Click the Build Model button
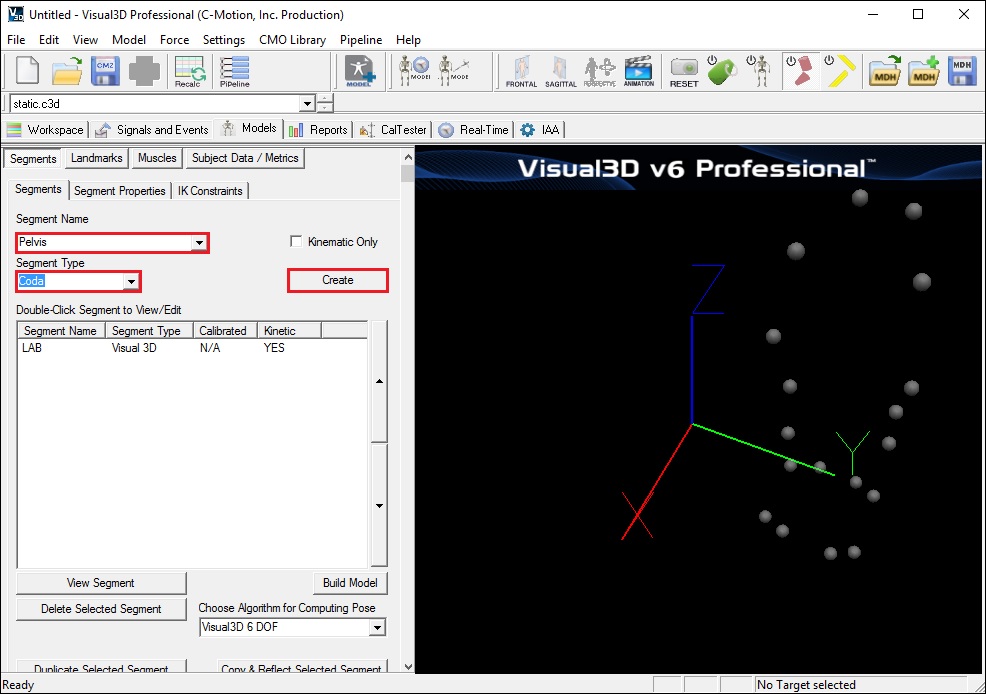Screen dimensions: 986x694 coord(350,583)
